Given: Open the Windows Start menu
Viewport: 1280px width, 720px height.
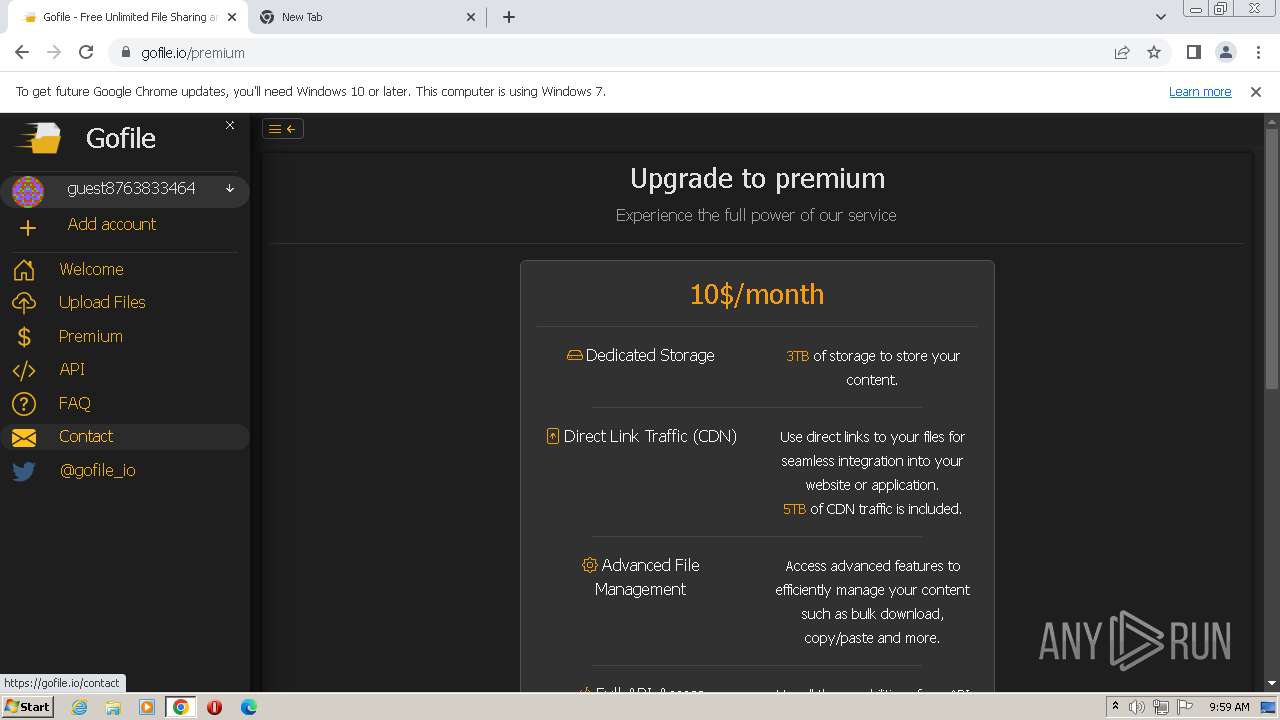Looking at the screenshot, I should 28,707.
